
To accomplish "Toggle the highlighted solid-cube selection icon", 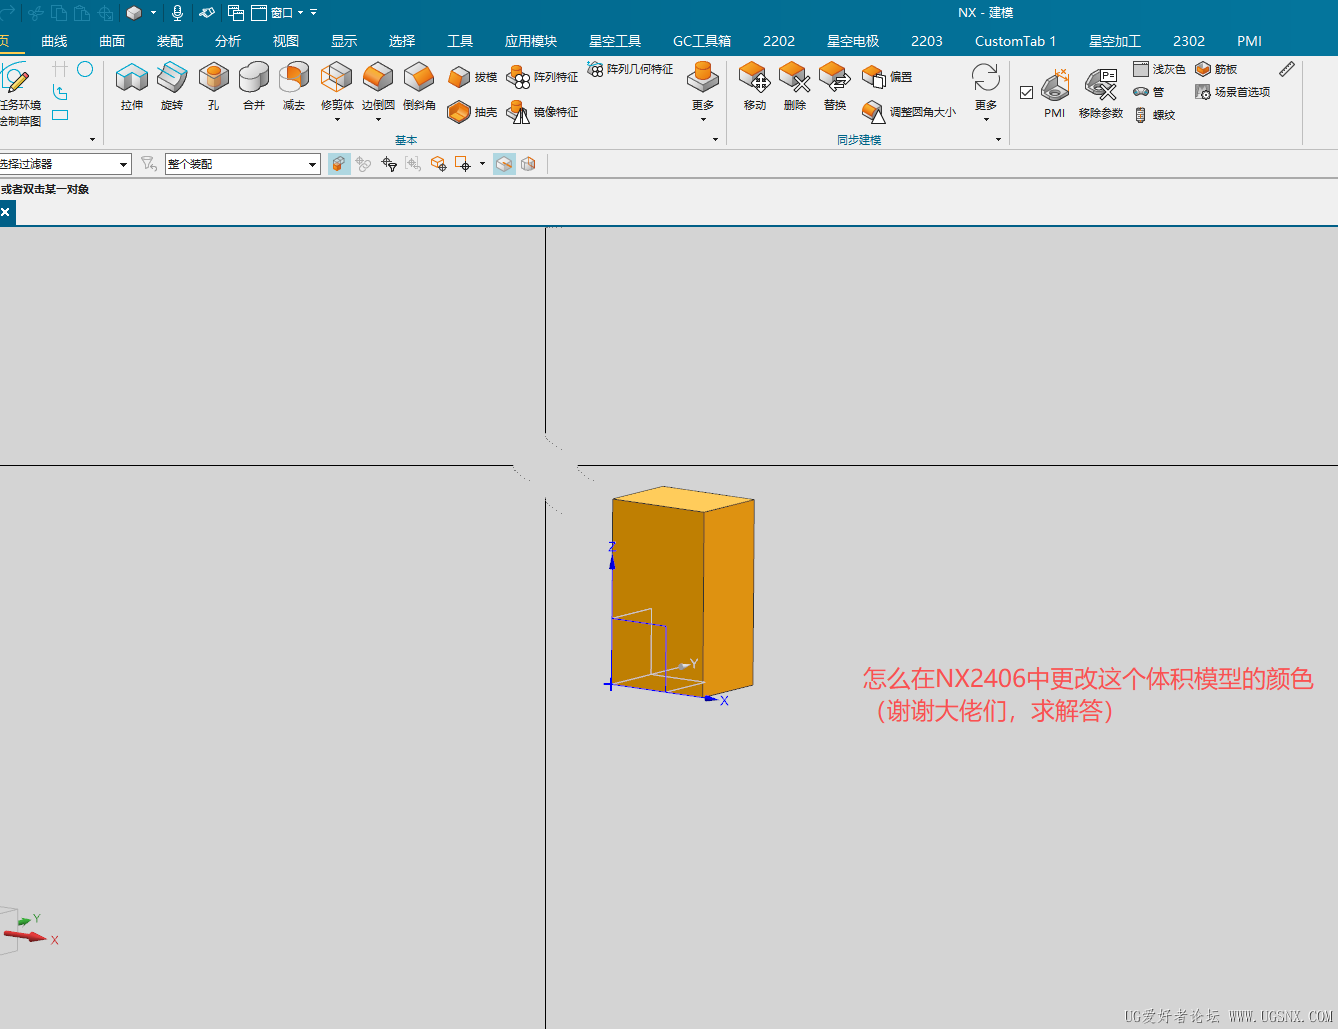I will [339, 164].
